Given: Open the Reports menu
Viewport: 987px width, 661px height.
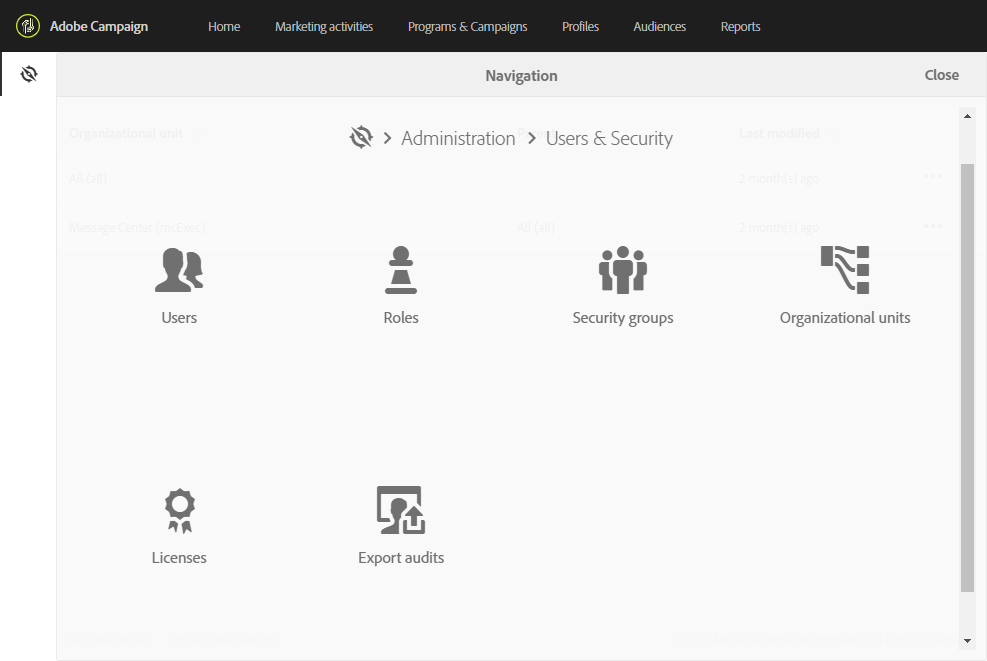Looking at the screenshot, I should pyautogui.click(x=740, y=26).
